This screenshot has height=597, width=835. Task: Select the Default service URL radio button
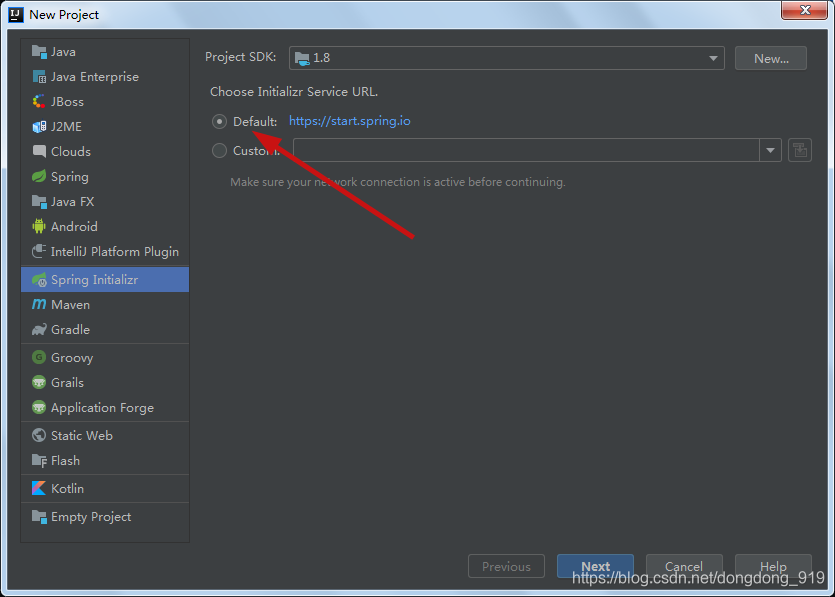219,121
